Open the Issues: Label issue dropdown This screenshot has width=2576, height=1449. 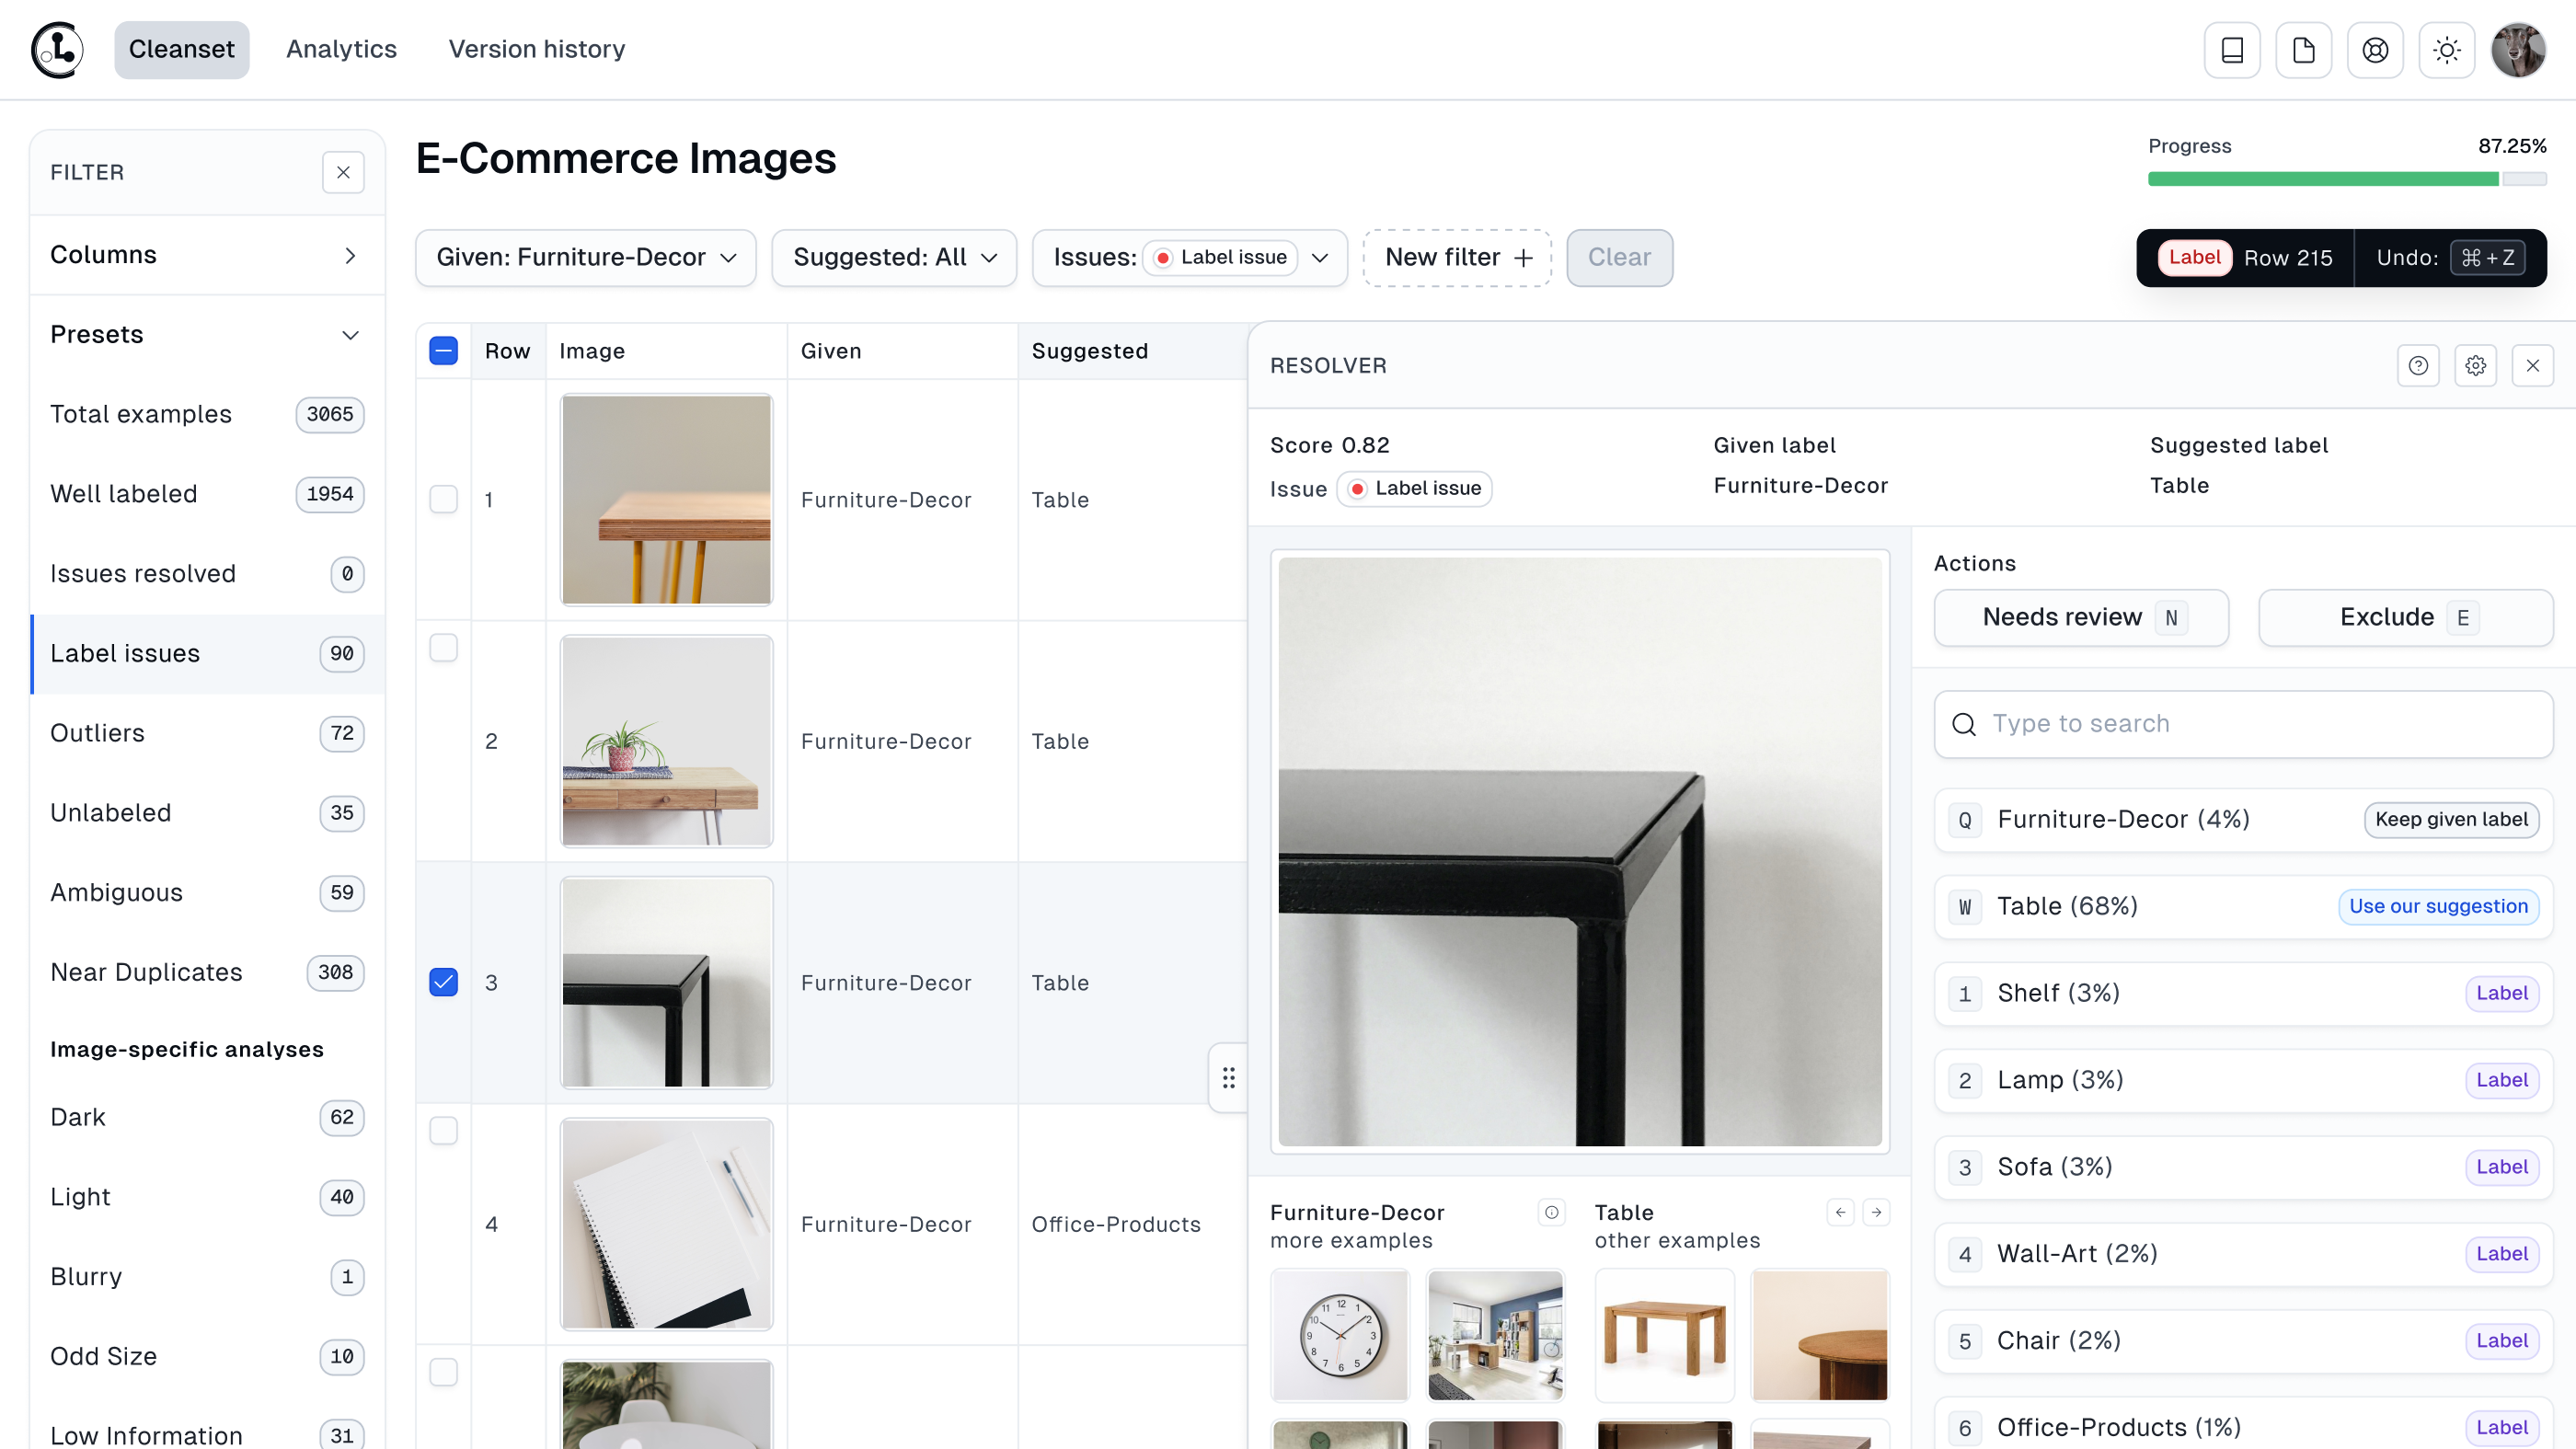click(1190, 258)
